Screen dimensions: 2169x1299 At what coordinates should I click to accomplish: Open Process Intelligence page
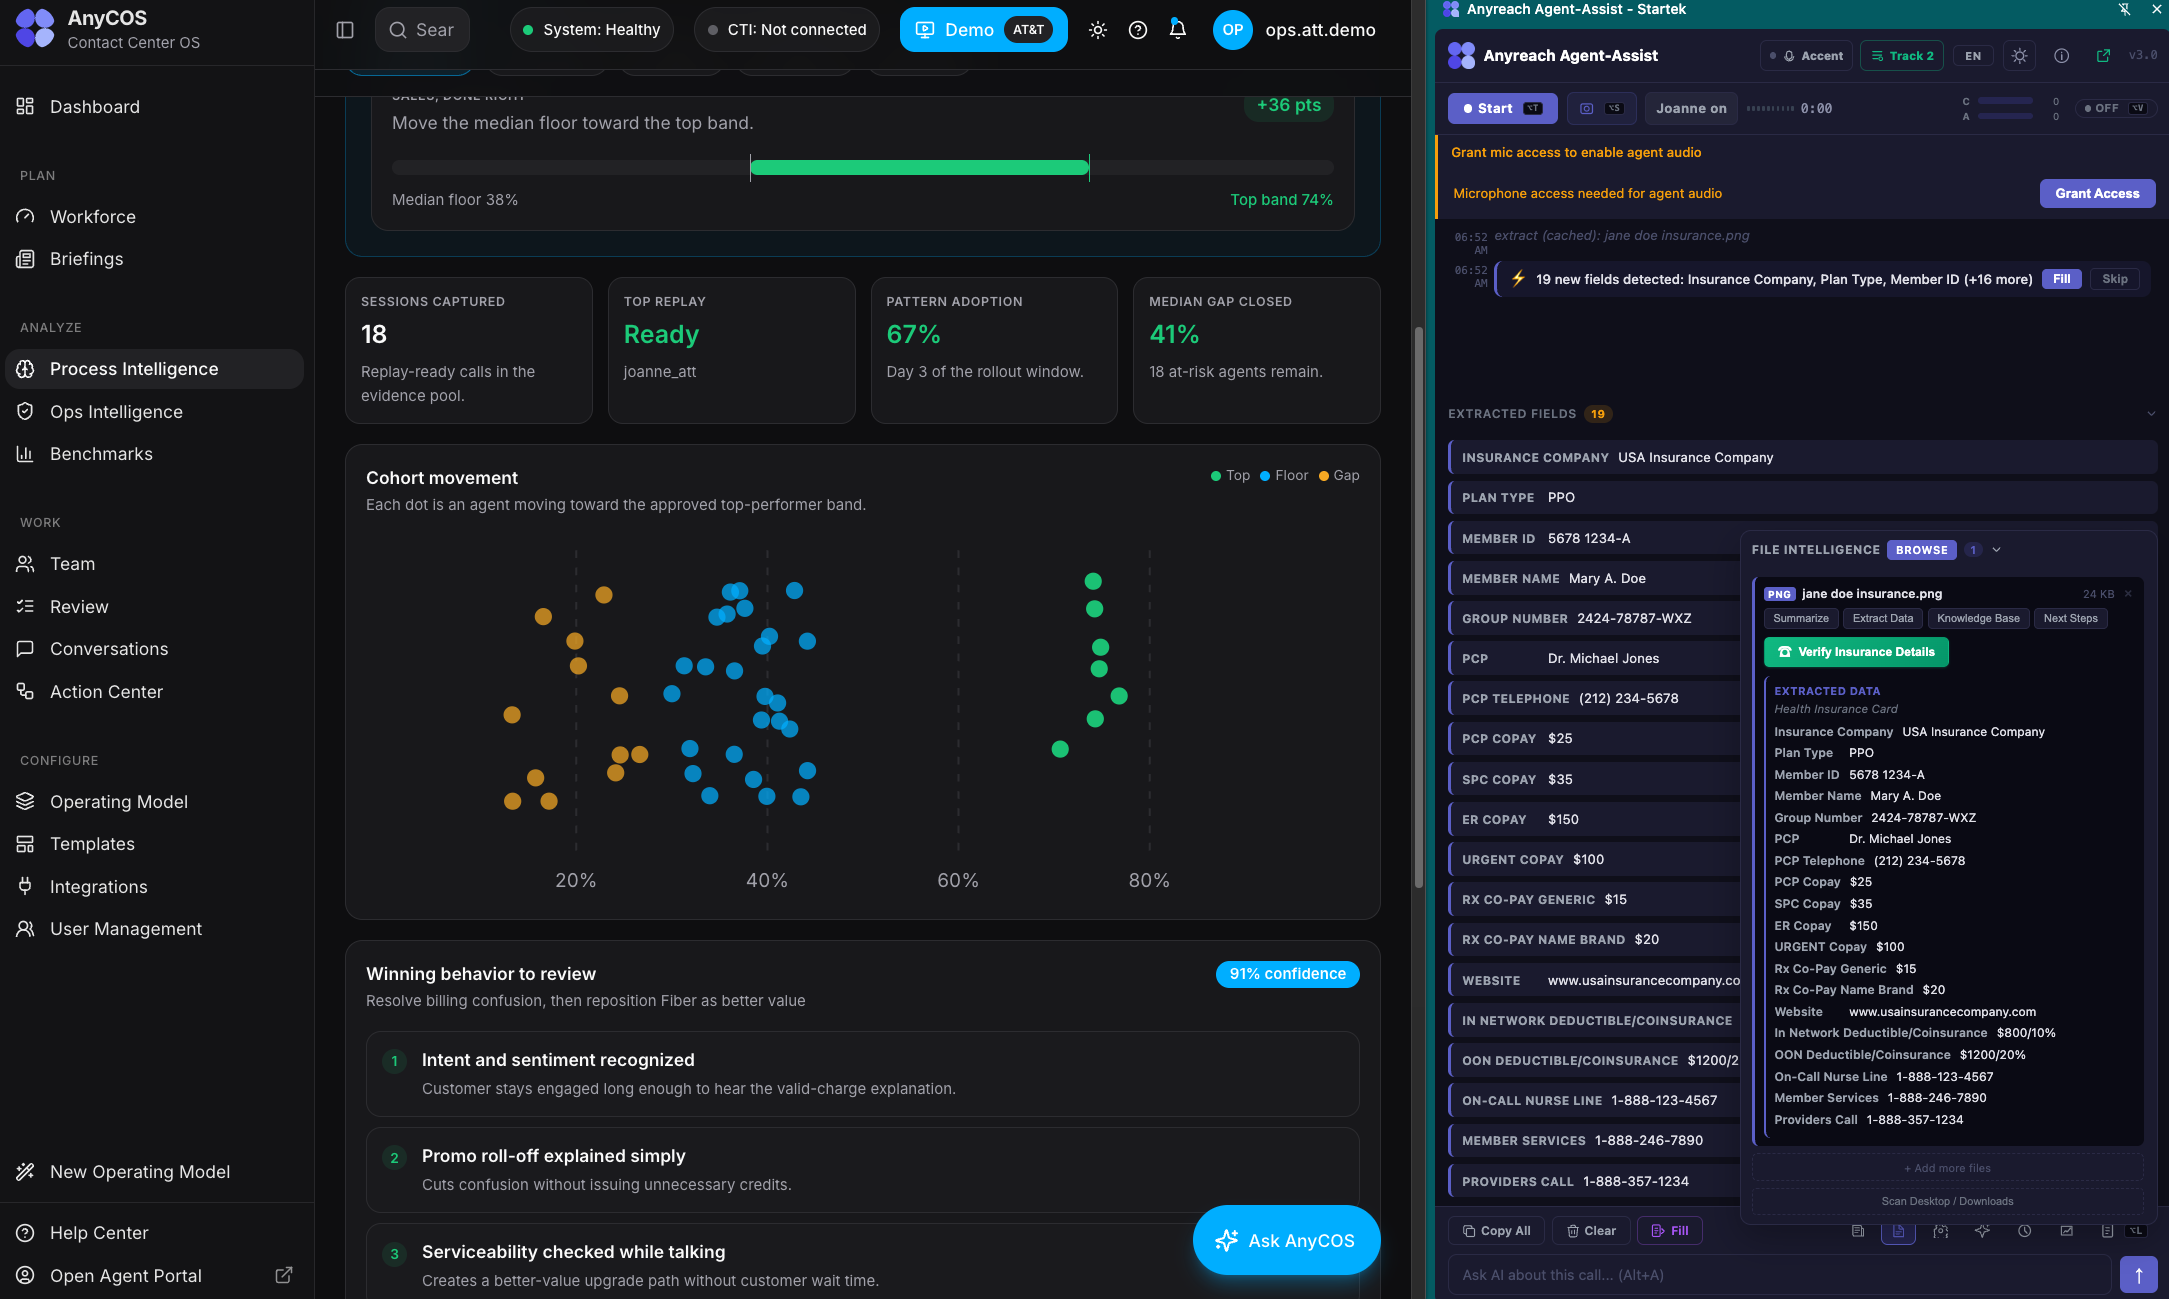point(155,369)
